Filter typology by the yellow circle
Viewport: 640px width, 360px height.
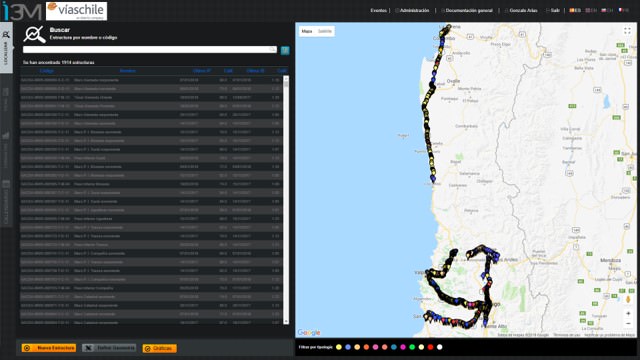click(338, 347)
